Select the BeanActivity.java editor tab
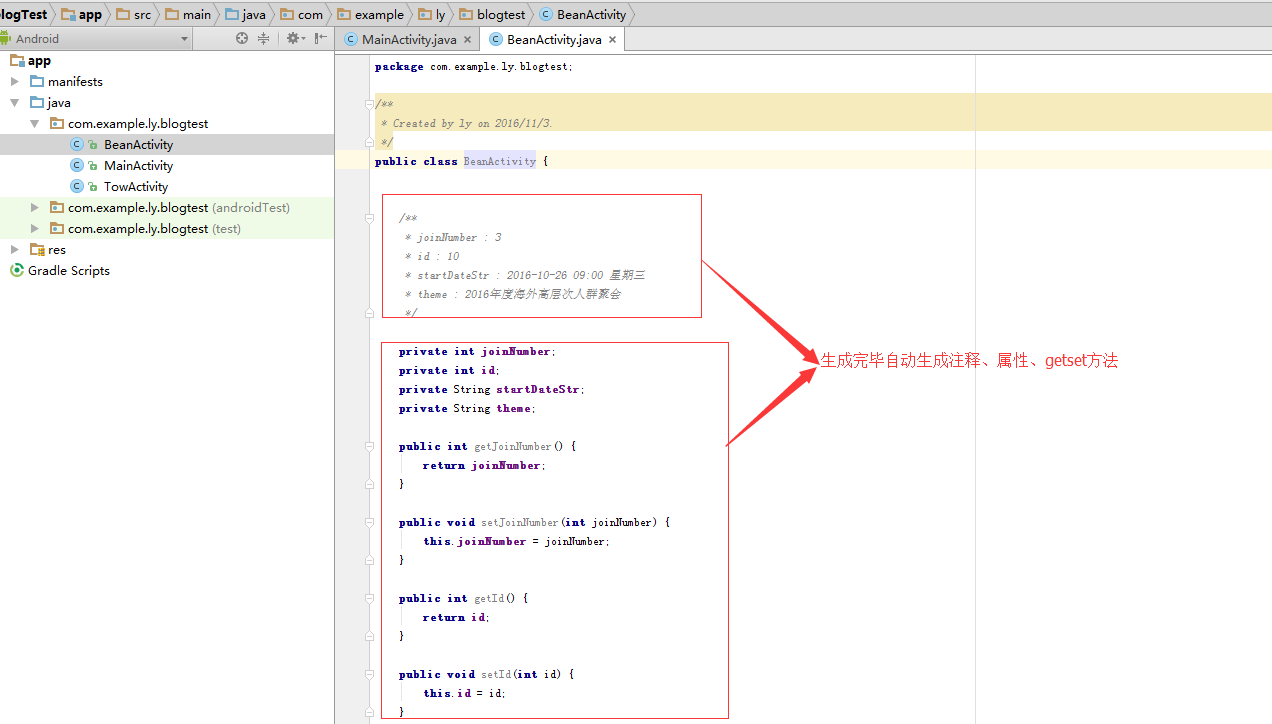The image size is (1272, 724). tap(553, 40)
